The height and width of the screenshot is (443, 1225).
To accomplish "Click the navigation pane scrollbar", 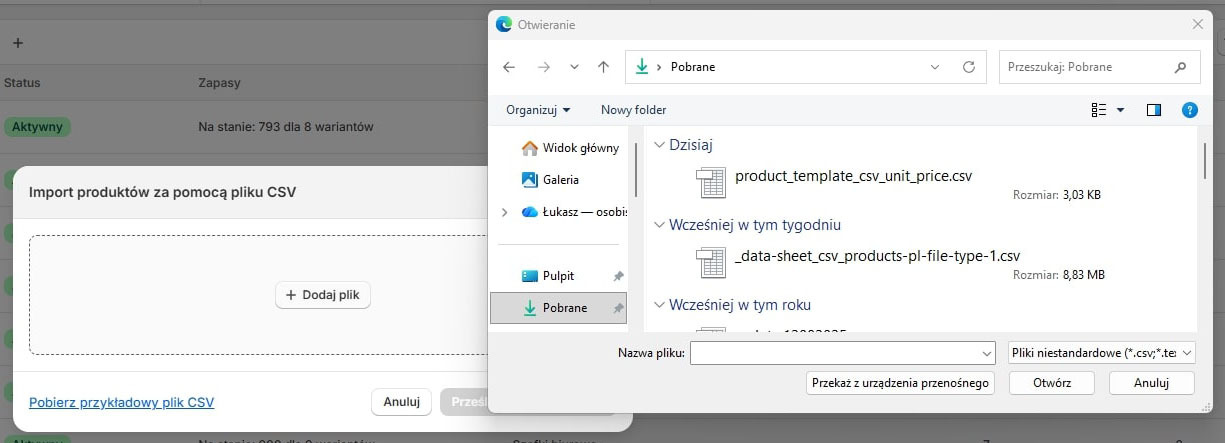I will (636, 170).
